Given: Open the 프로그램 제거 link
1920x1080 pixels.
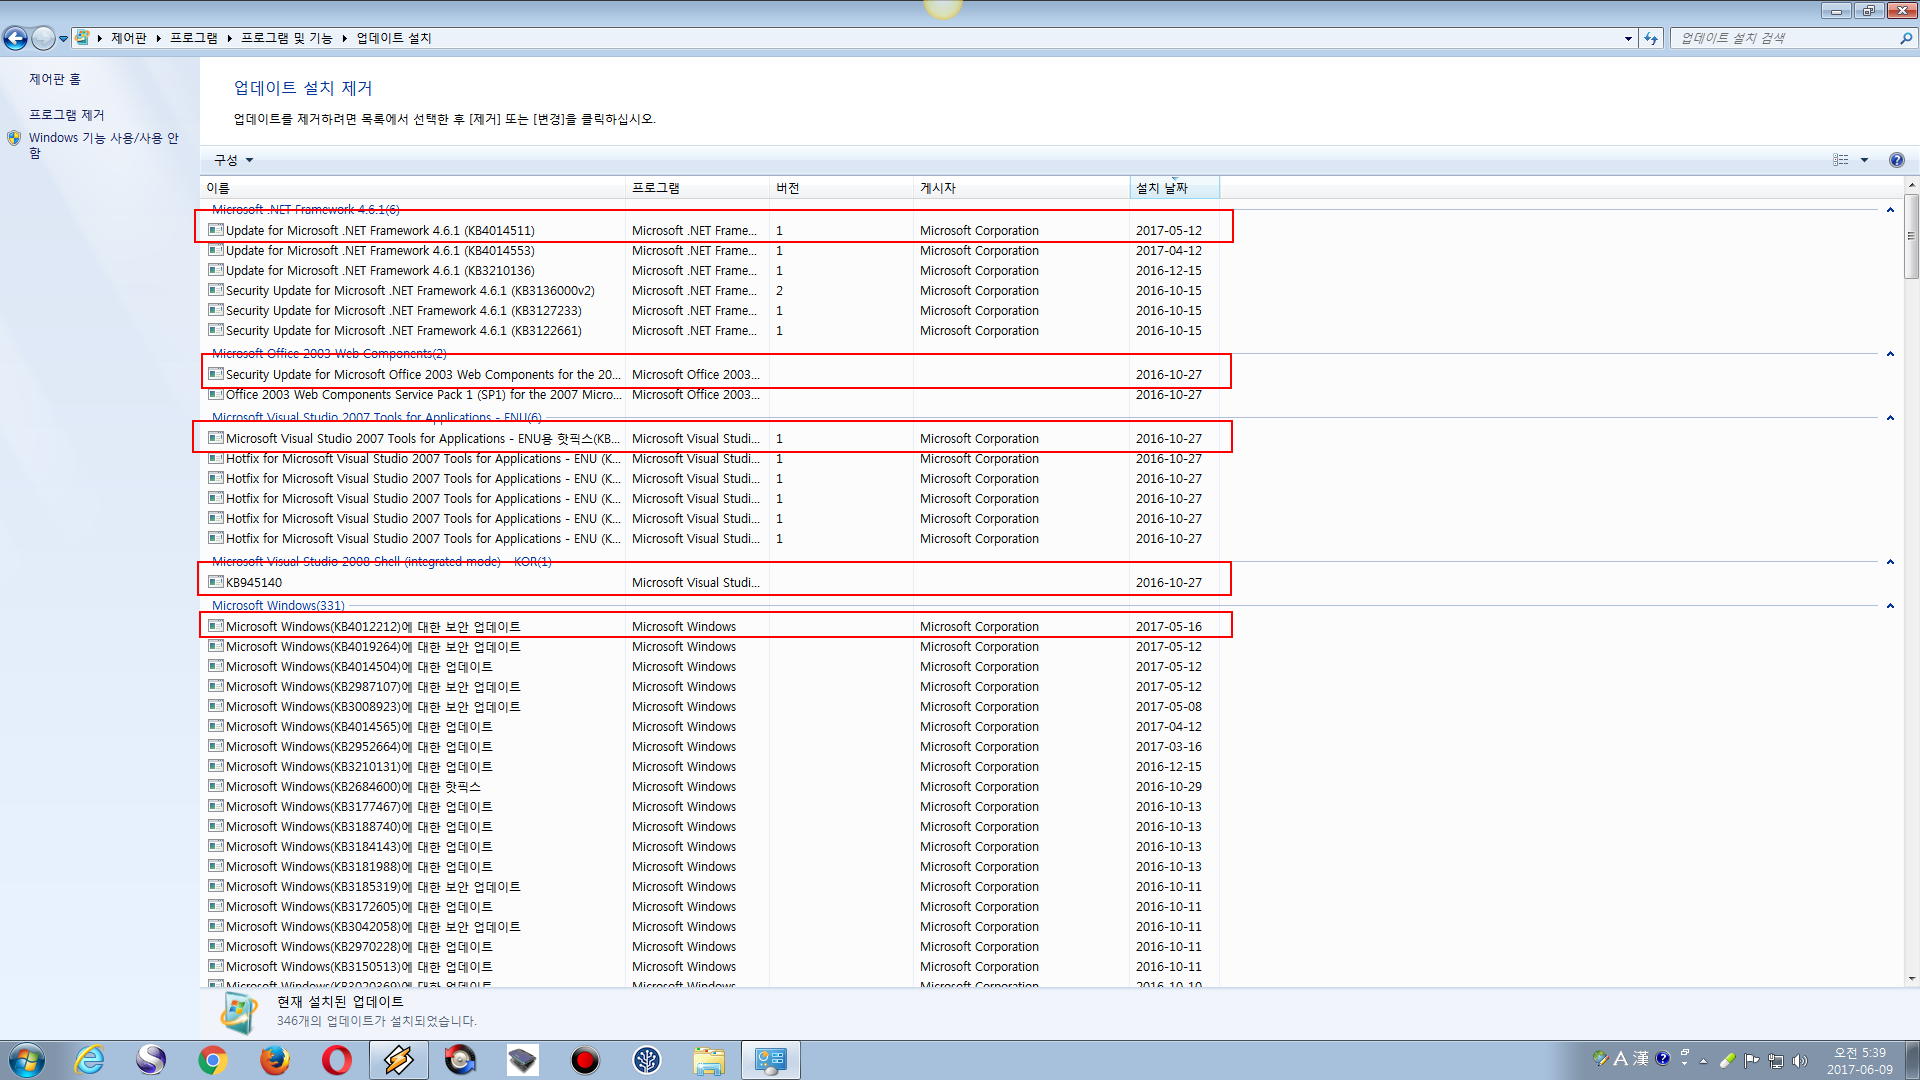Looking at the screenshot, I should coord(67,115).
